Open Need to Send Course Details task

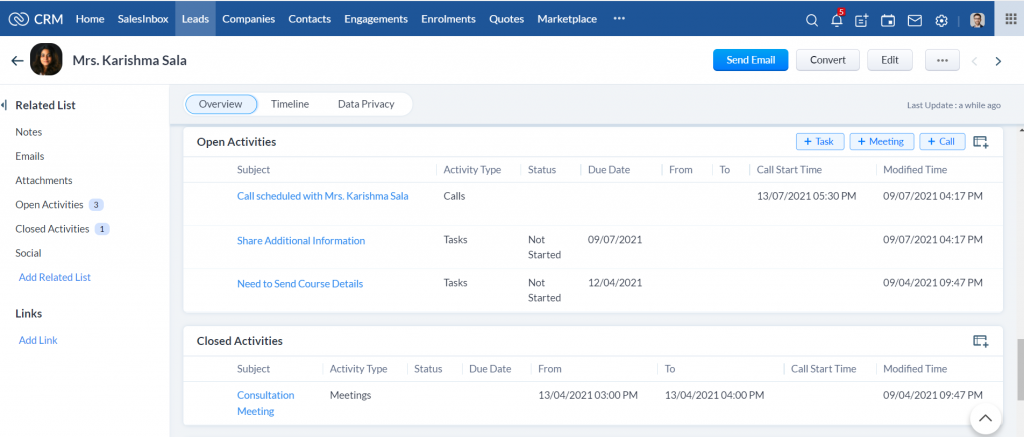300,283
